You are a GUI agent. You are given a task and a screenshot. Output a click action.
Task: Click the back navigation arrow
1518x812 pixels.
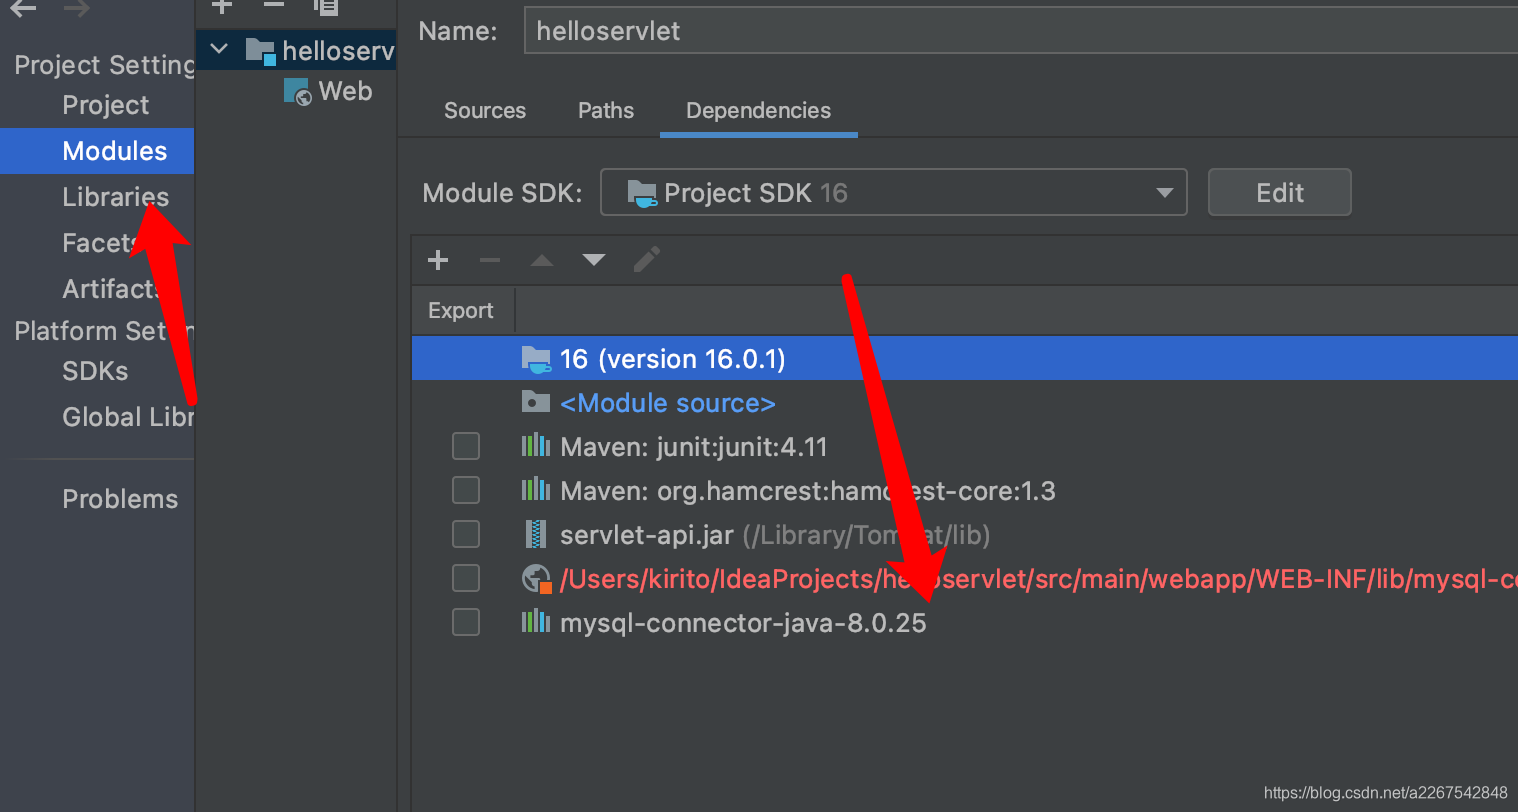coord(23,8)
